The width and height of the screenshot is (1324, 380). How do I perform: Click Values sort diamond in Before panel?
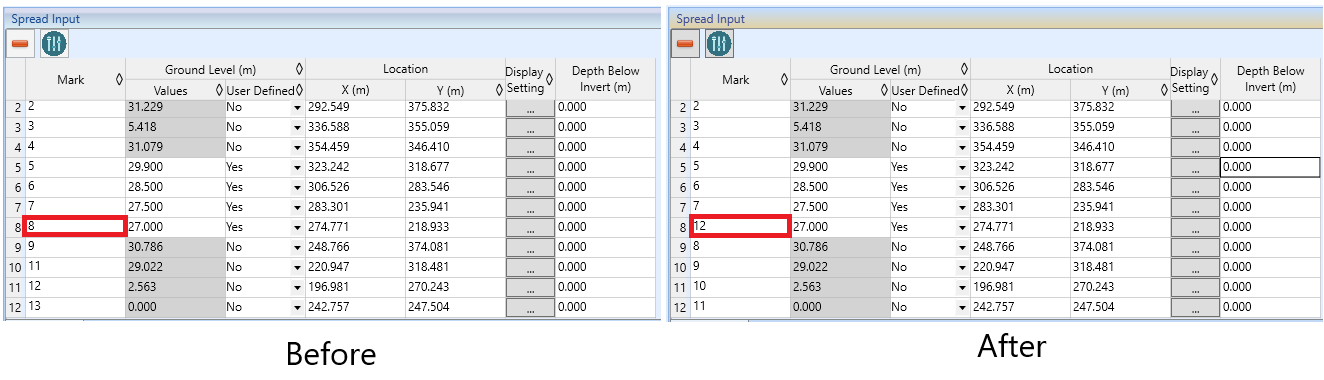tap(219, 90)
